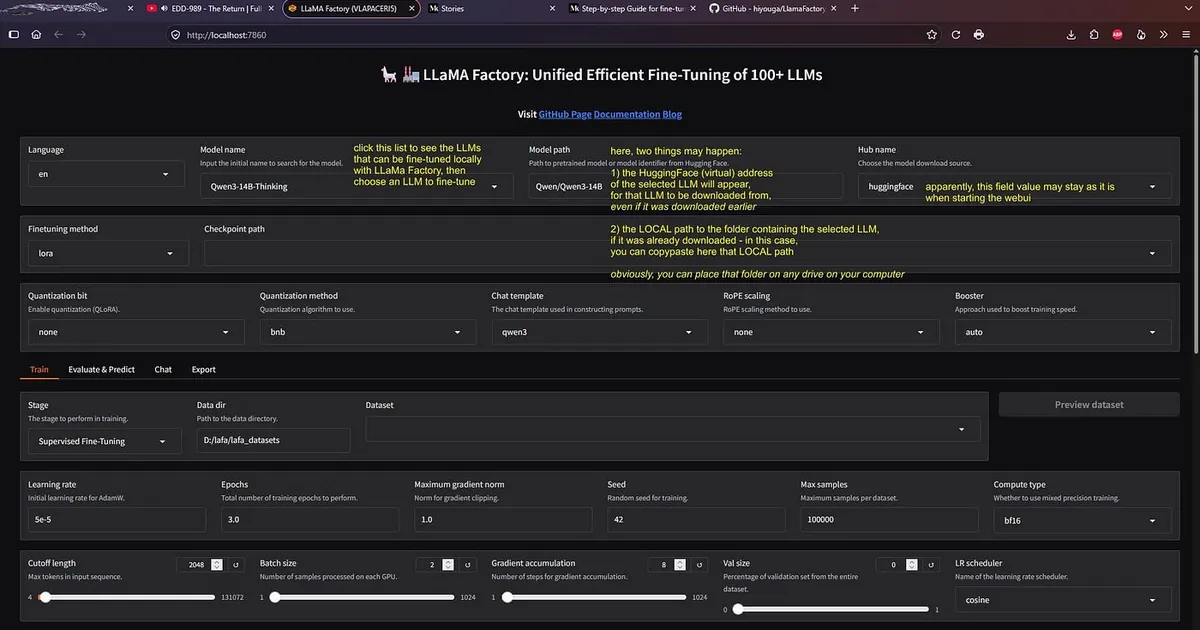Reset Gradient accumulation to default

point(700,565)
